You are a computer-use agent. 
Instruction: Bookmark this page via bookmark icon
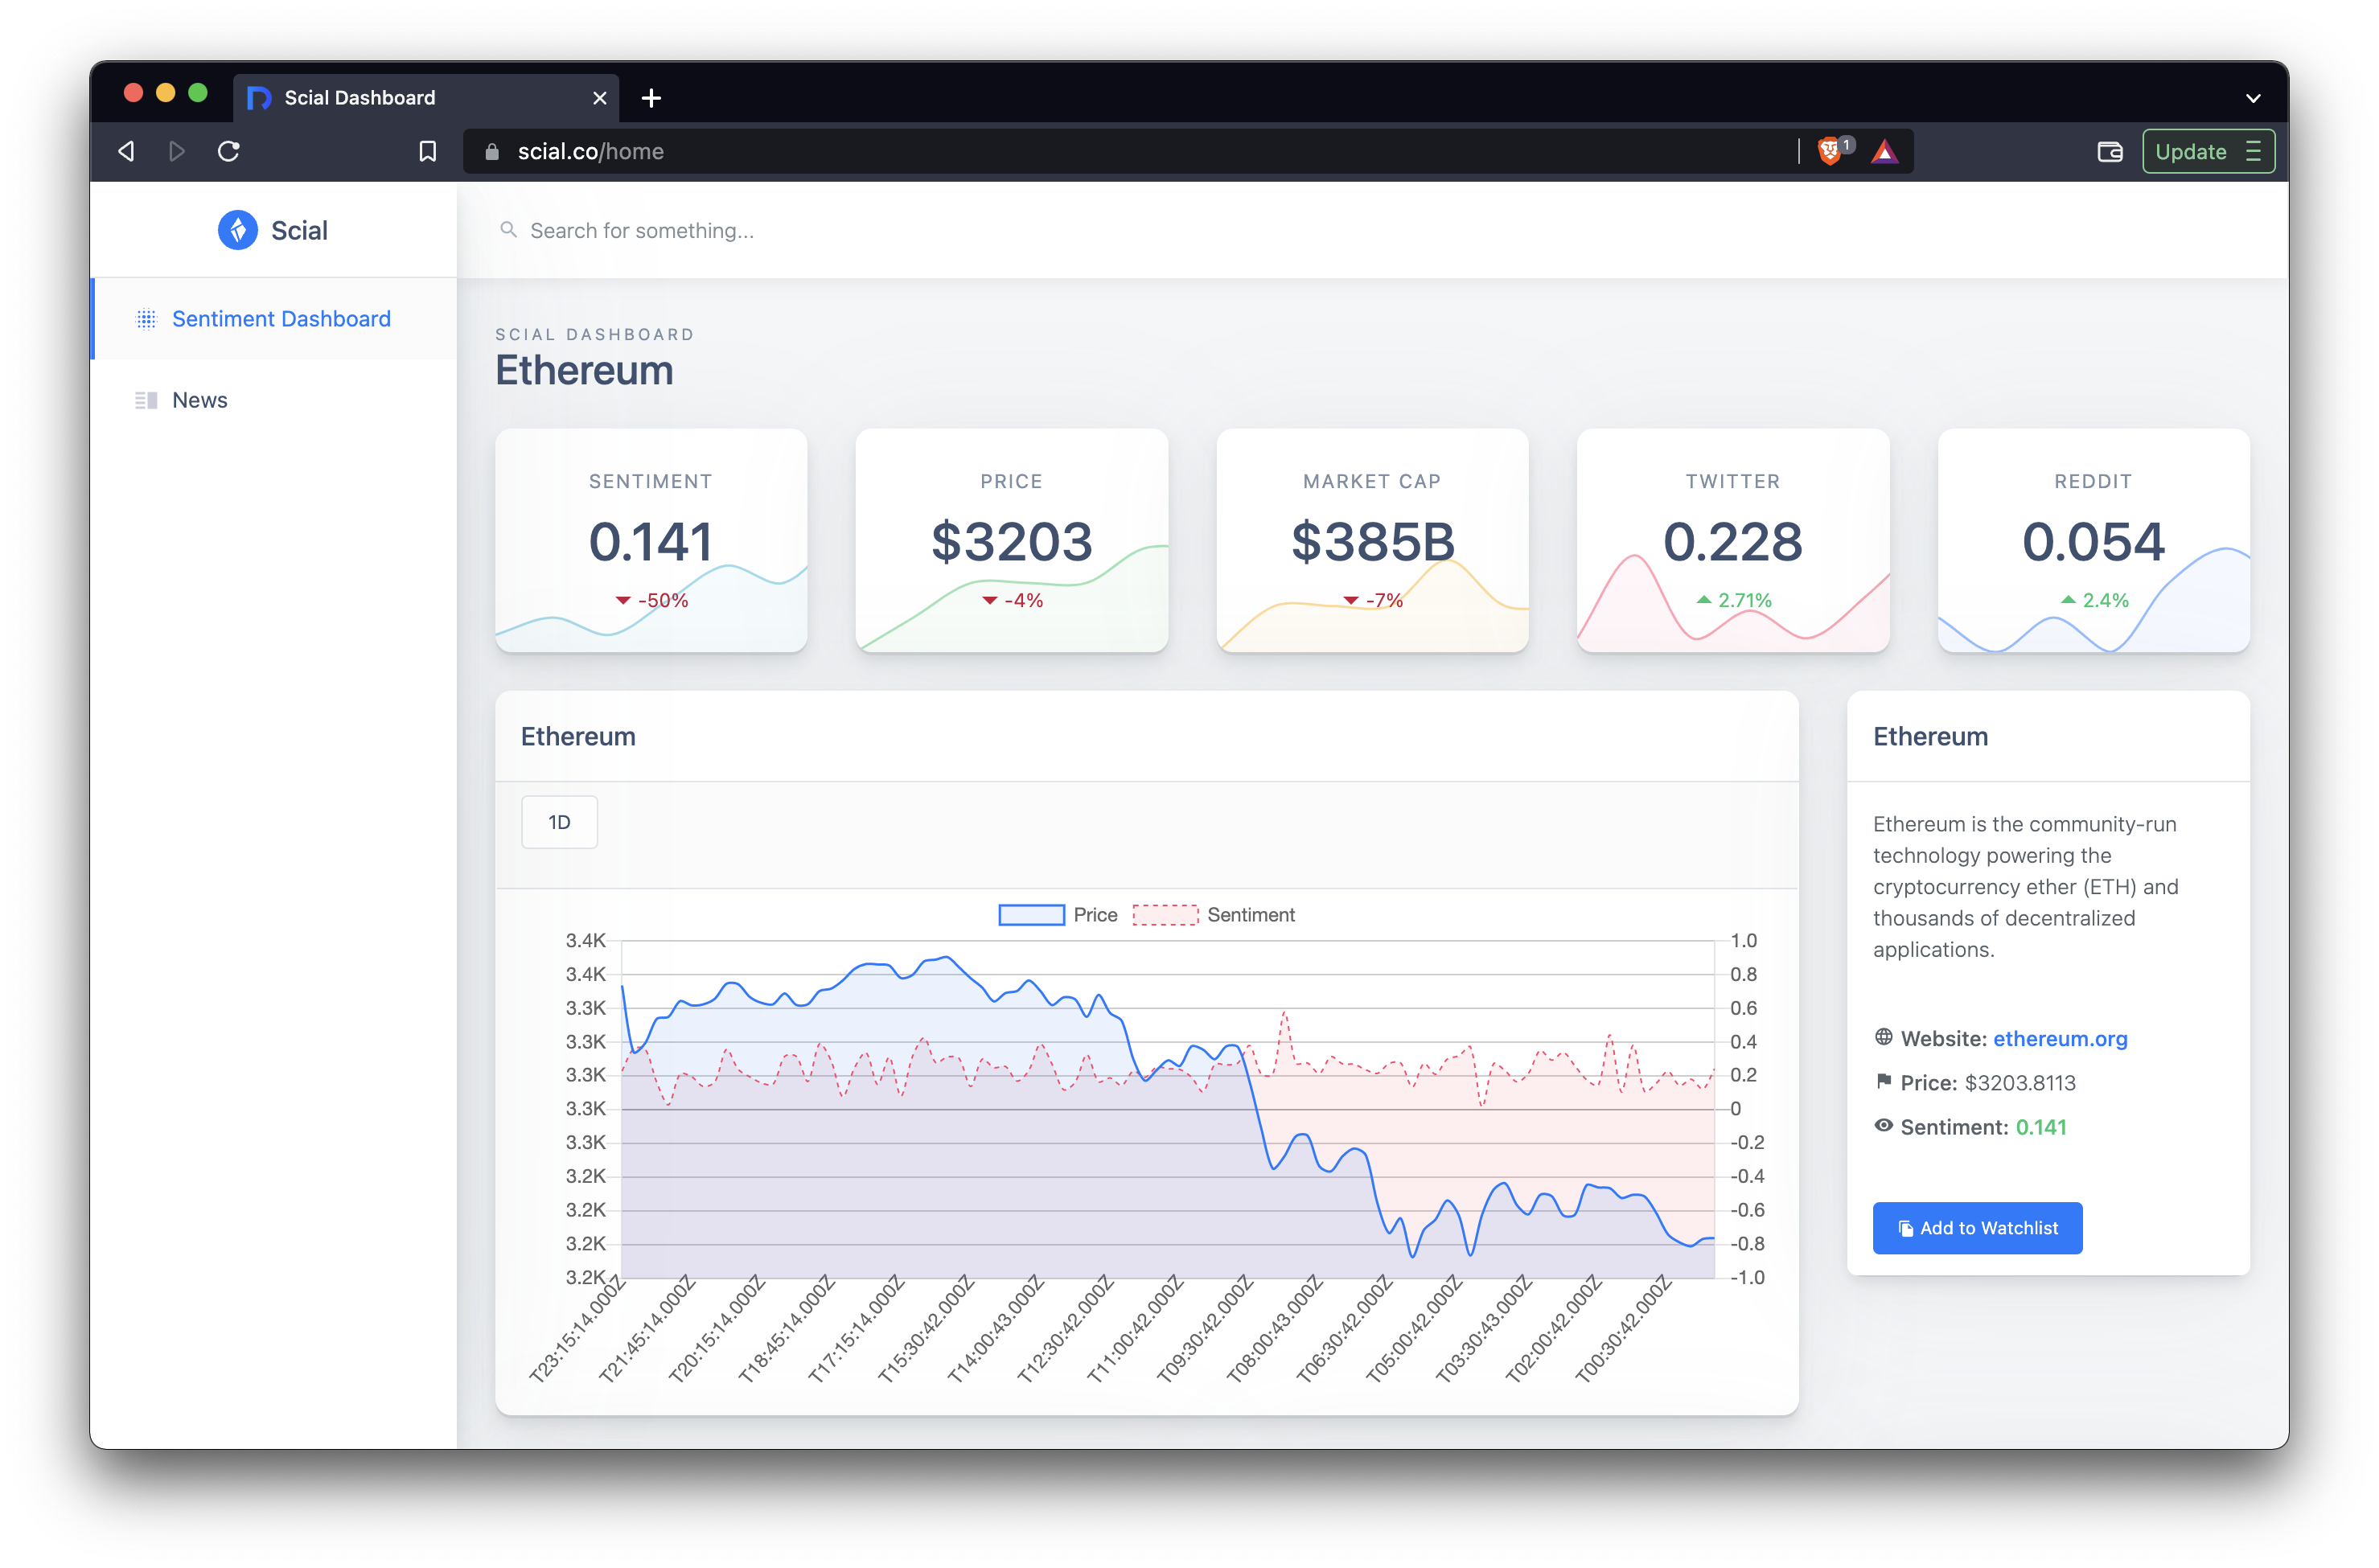427,151
